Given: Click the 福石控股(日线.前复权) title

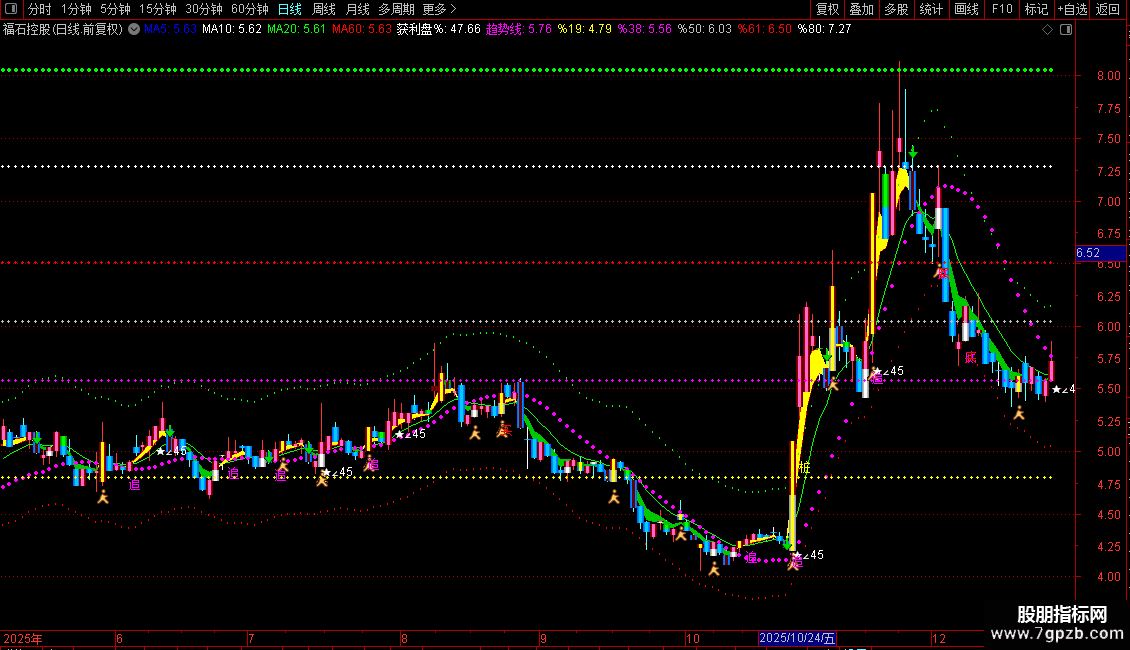Looking at the screenshot, I should (63, 29).
